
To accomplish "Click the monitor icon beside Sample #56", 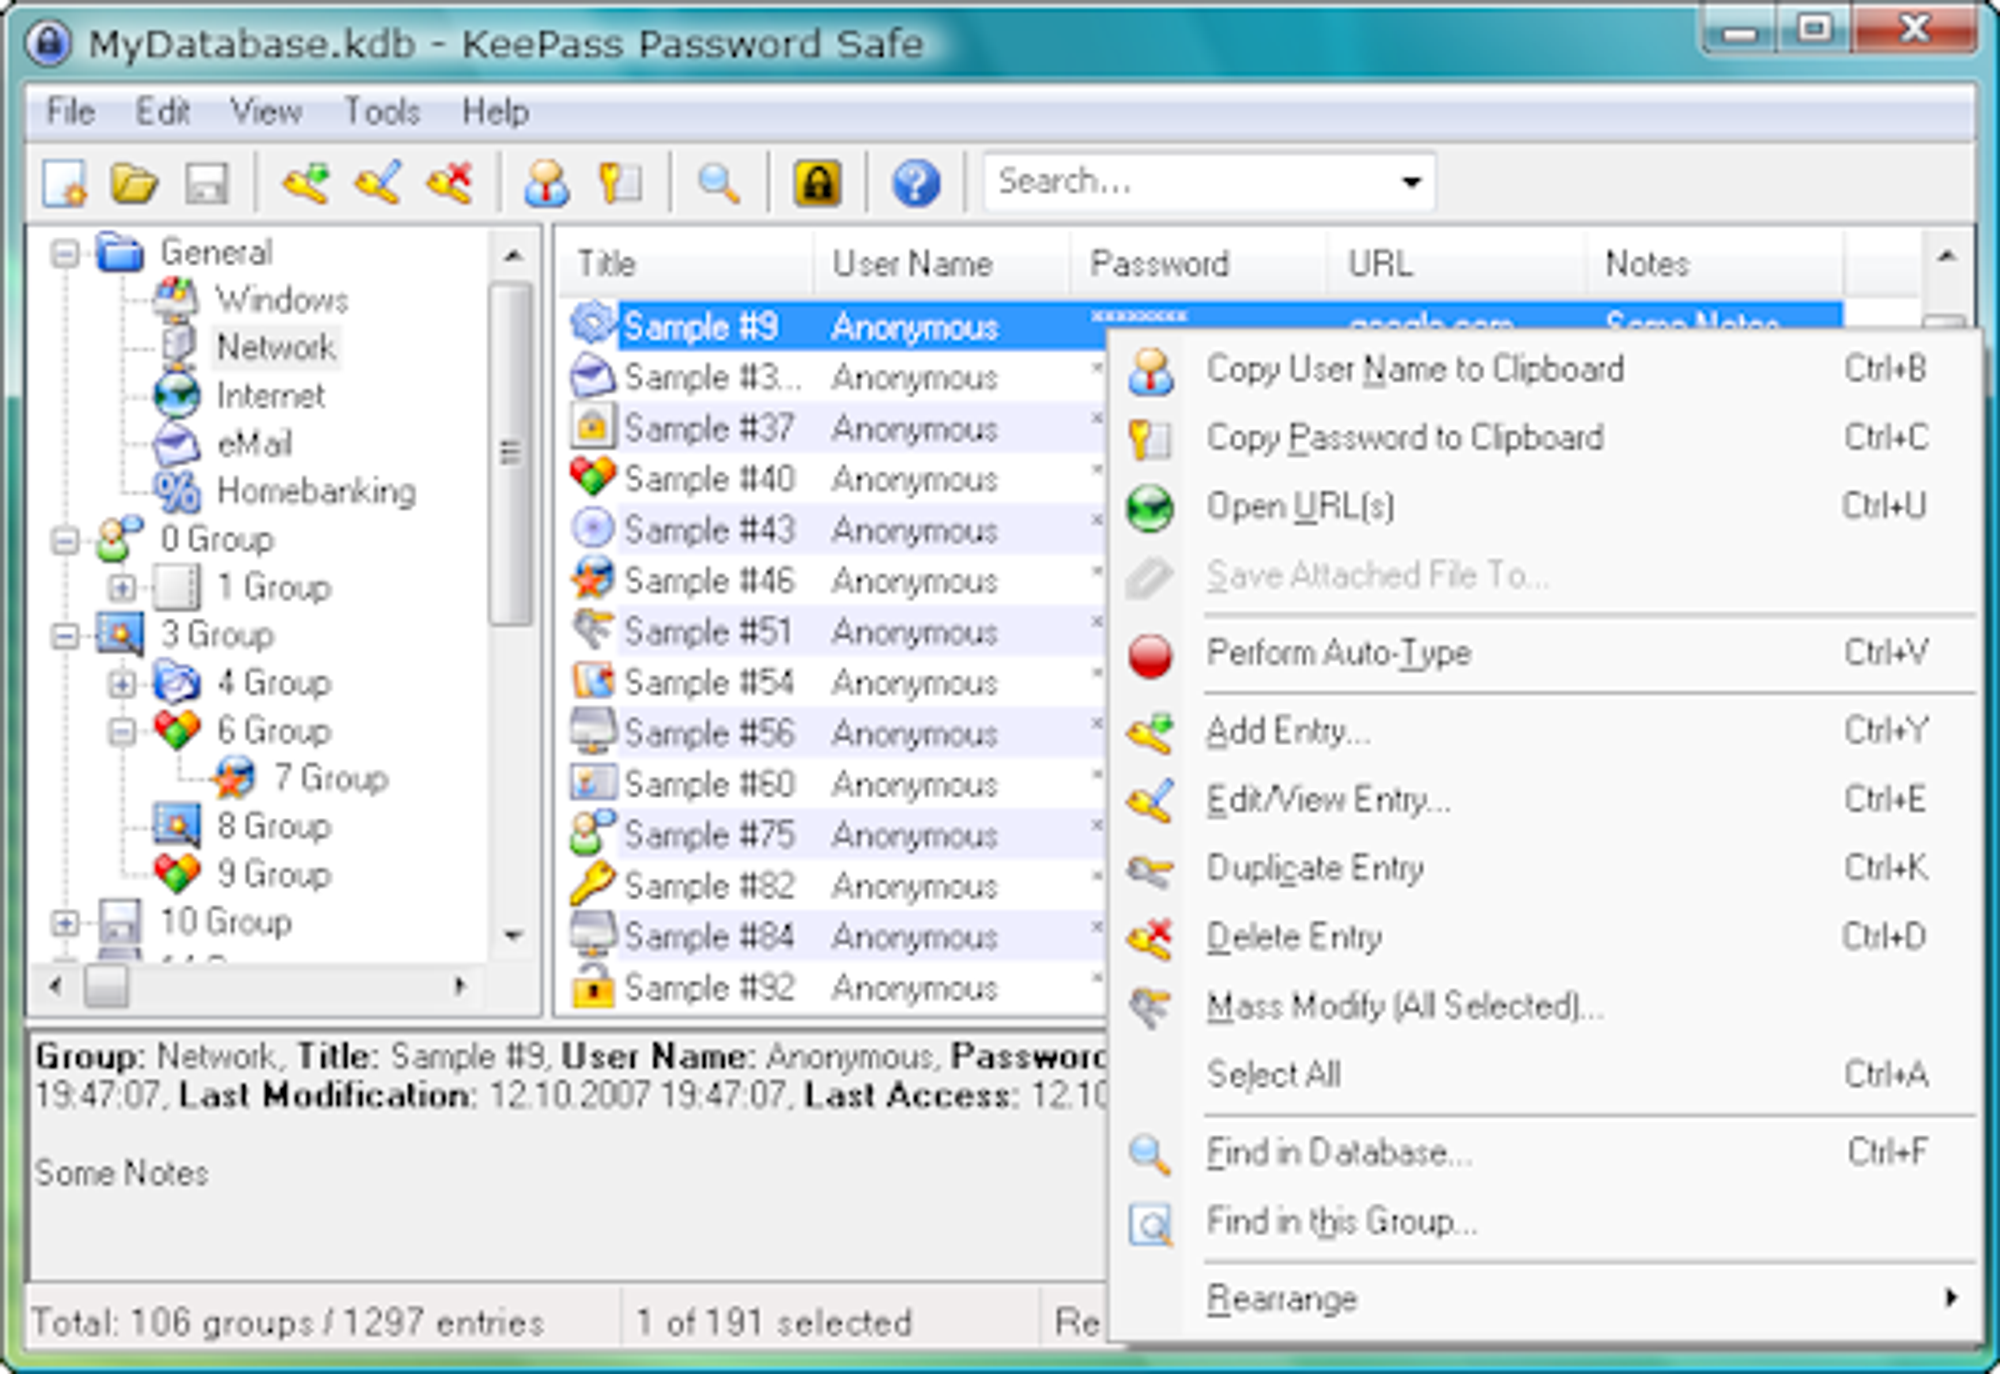I will pyautogui.click(x=592, y=731).
